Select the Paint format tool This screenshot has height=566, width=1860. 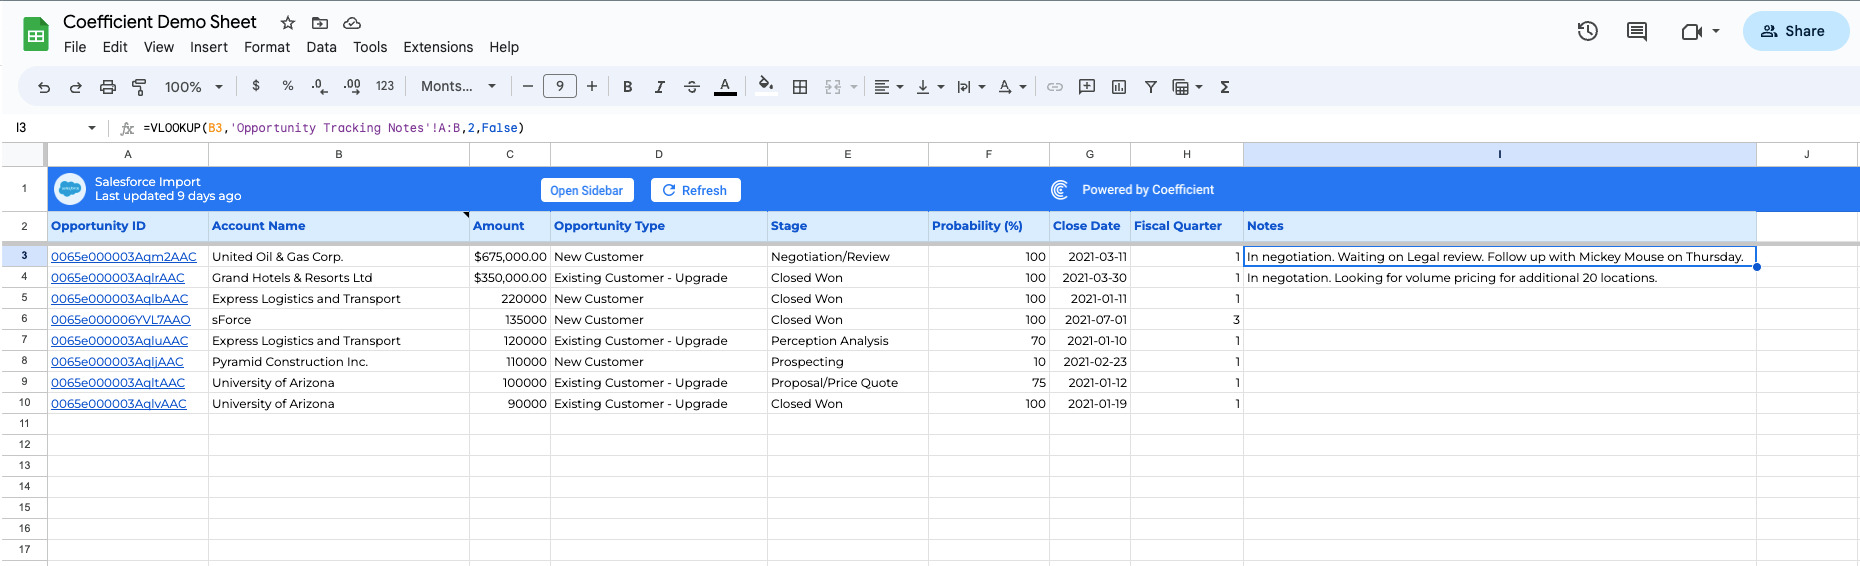139,87
